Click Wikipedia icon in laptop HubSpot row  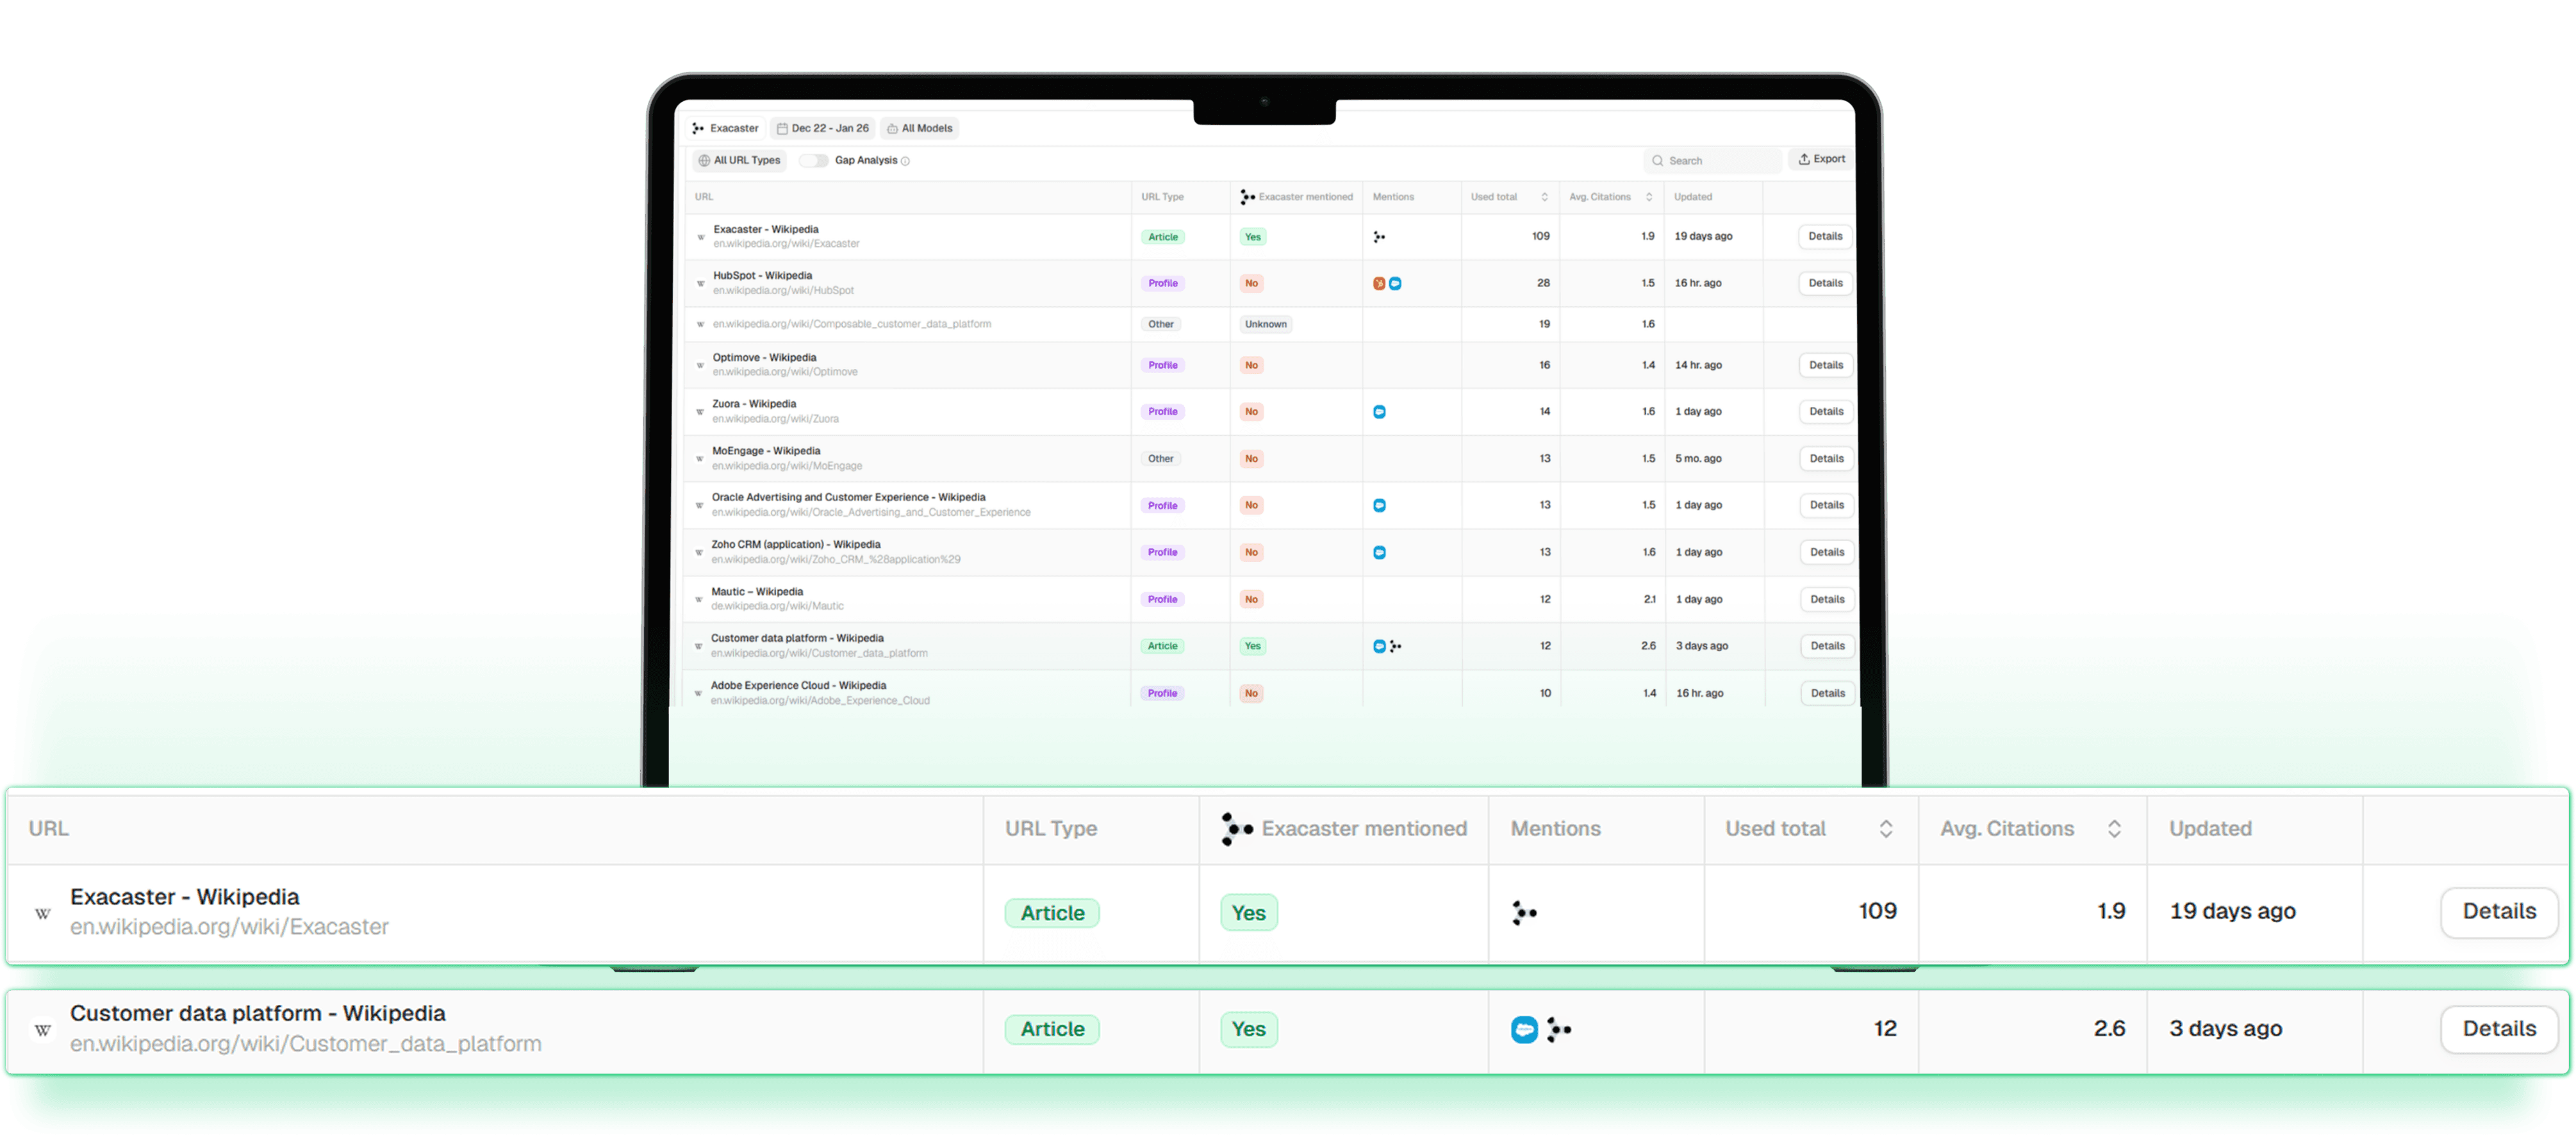700,284
